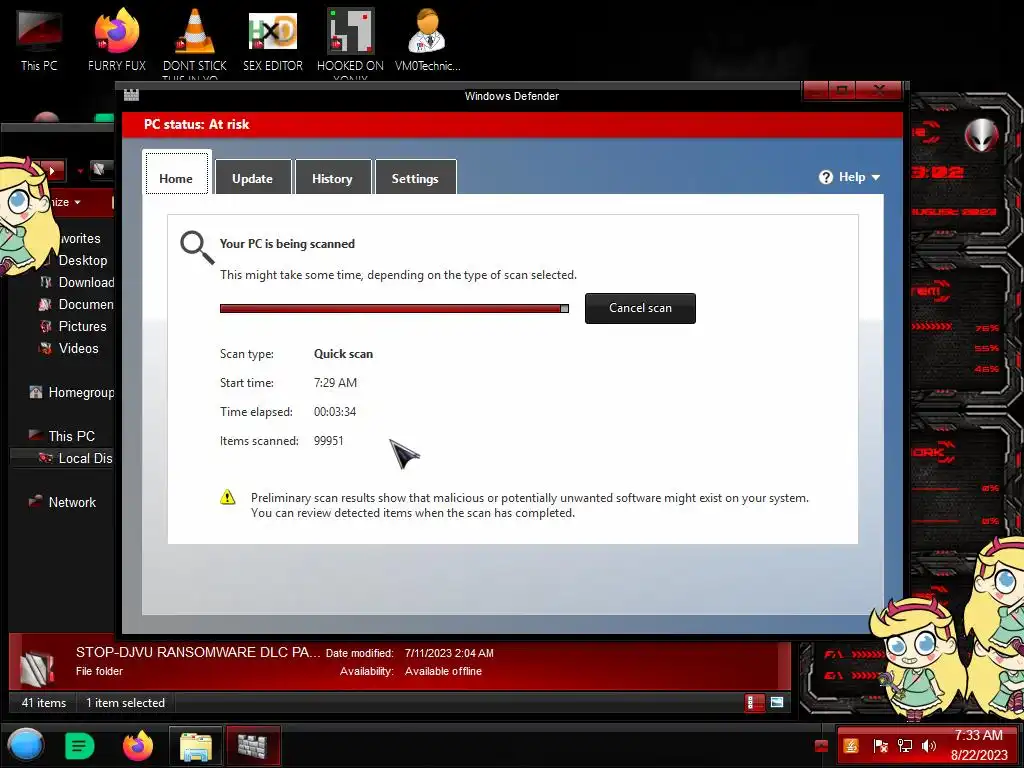Screen dimensions: 1024x768
Task: Click the Explorer forward navigation arrow
Action: (x=52, y=170)
